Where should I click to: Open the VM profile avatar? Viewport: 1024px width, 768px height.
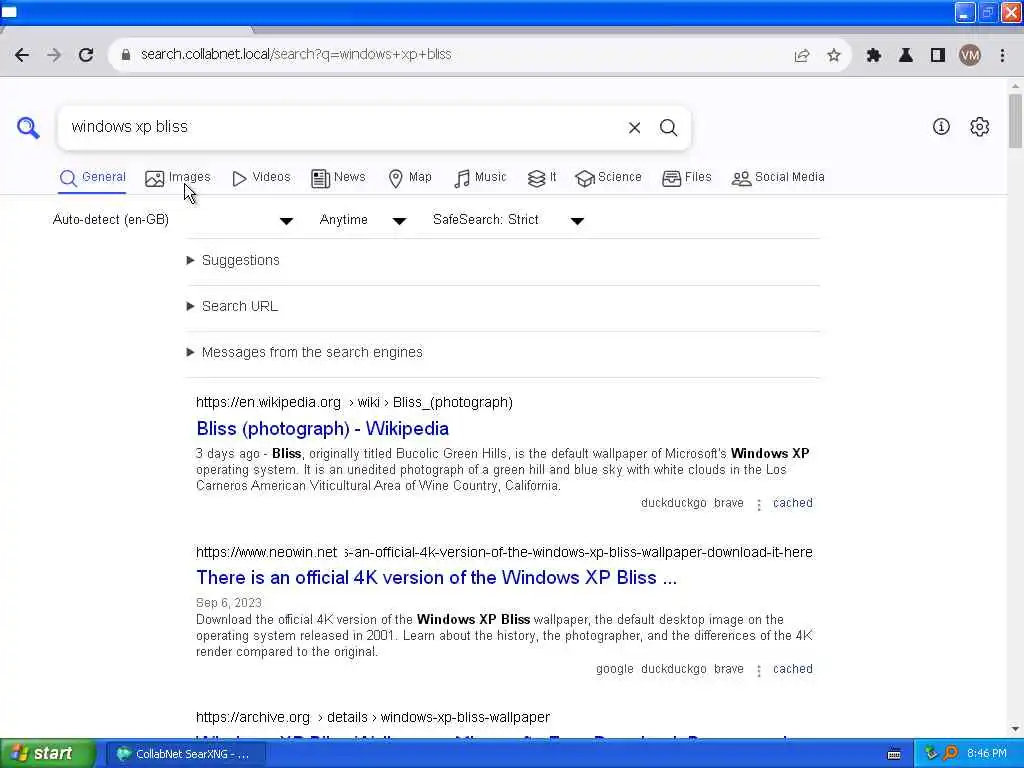point(970,56)
